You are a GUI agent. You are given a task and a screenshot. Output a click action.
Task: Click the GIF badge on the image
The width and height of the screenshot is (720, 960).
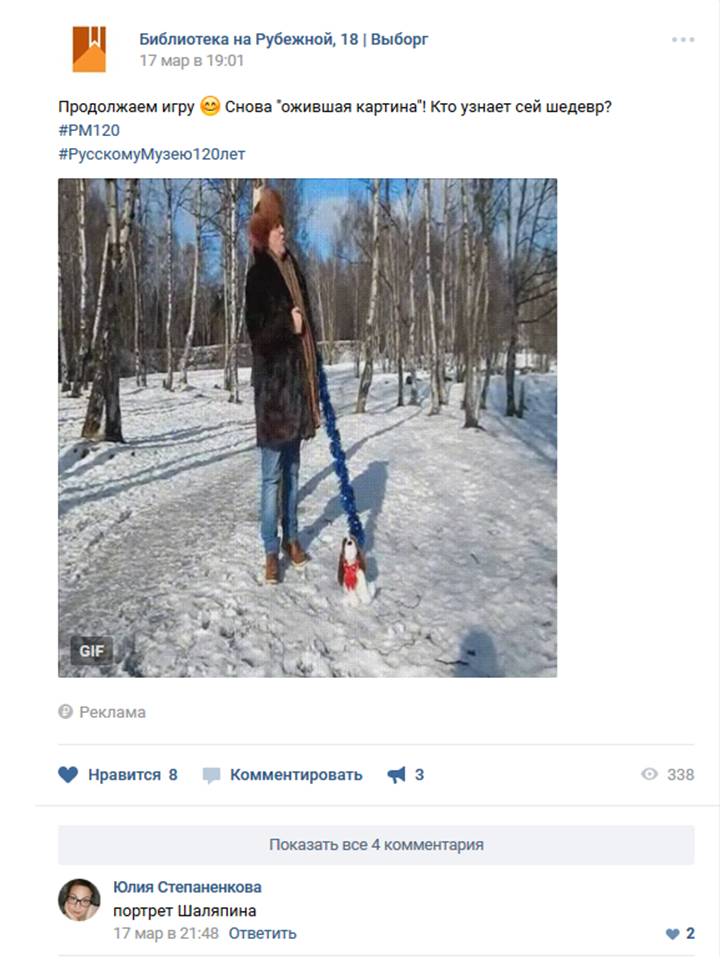pos(92,651)
